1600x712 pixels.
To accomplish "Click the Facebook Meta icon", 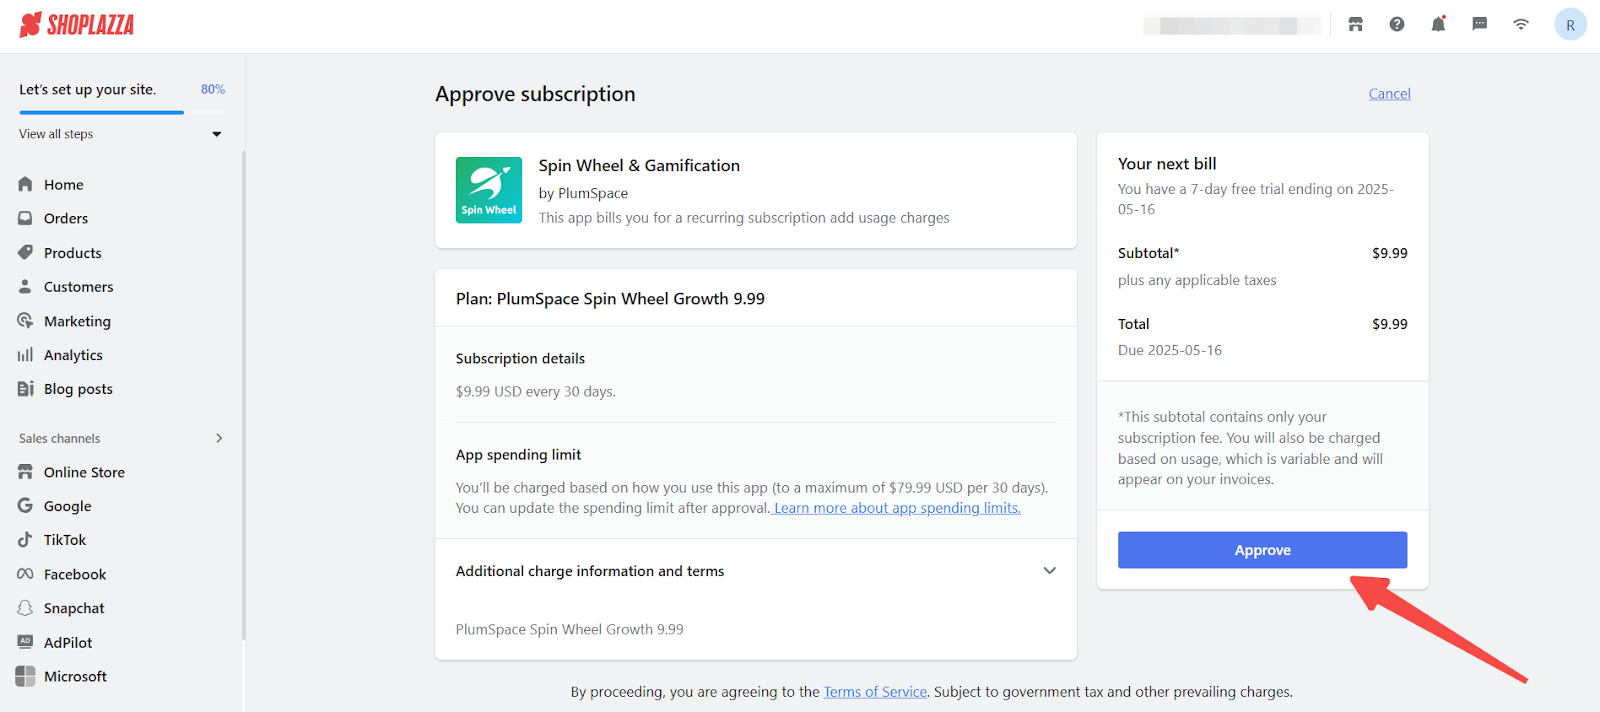I will click(x=26, y=574).
